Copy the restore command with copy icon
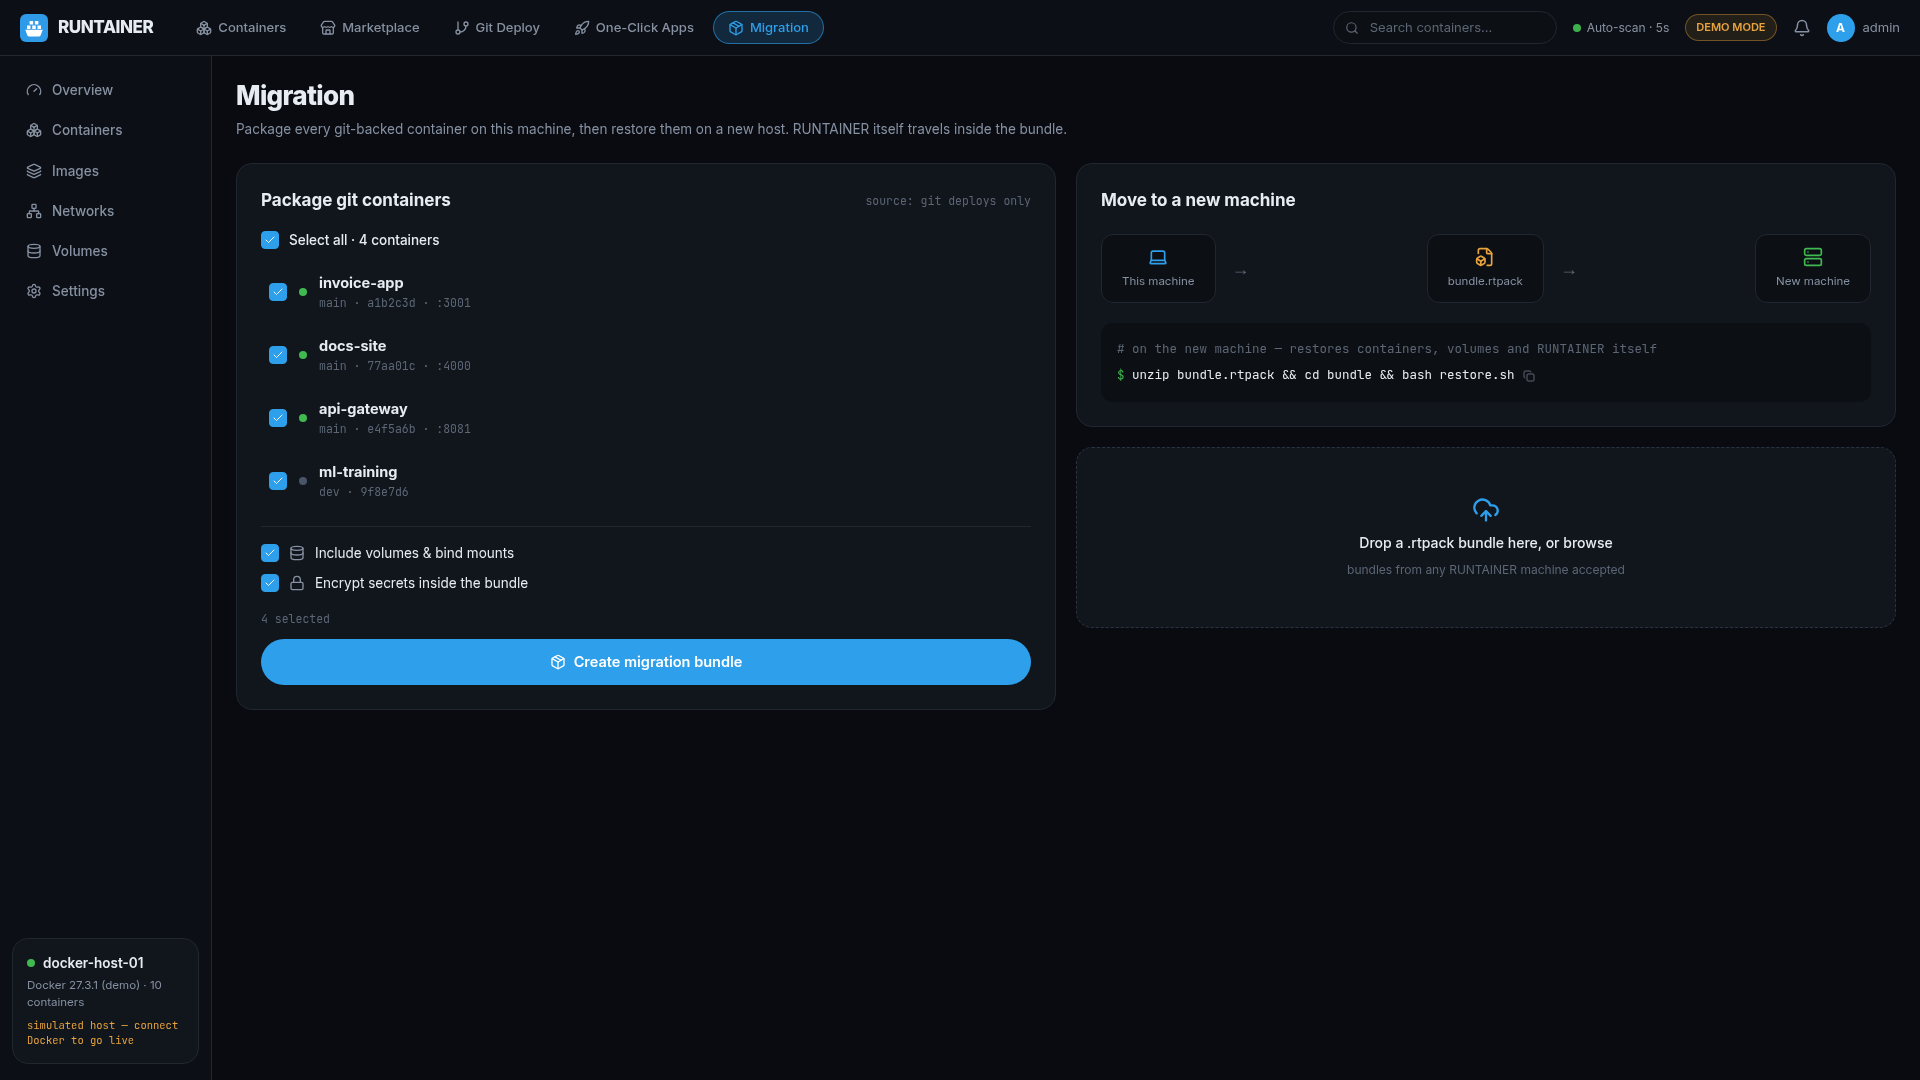This screenshot has width=1920, height=1080. click(1529, 376)
